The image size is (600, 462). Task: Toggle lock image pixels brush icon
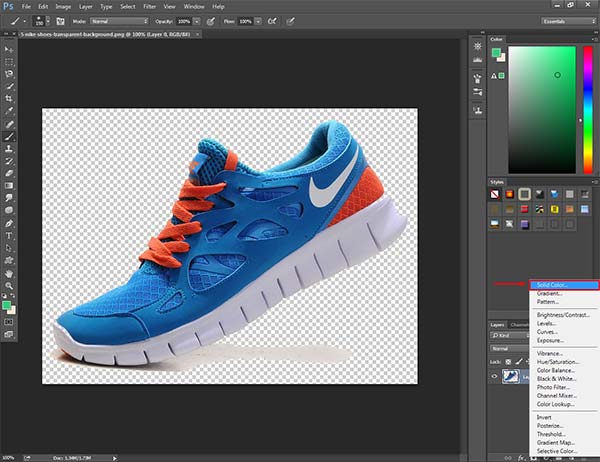coord(518,361)
